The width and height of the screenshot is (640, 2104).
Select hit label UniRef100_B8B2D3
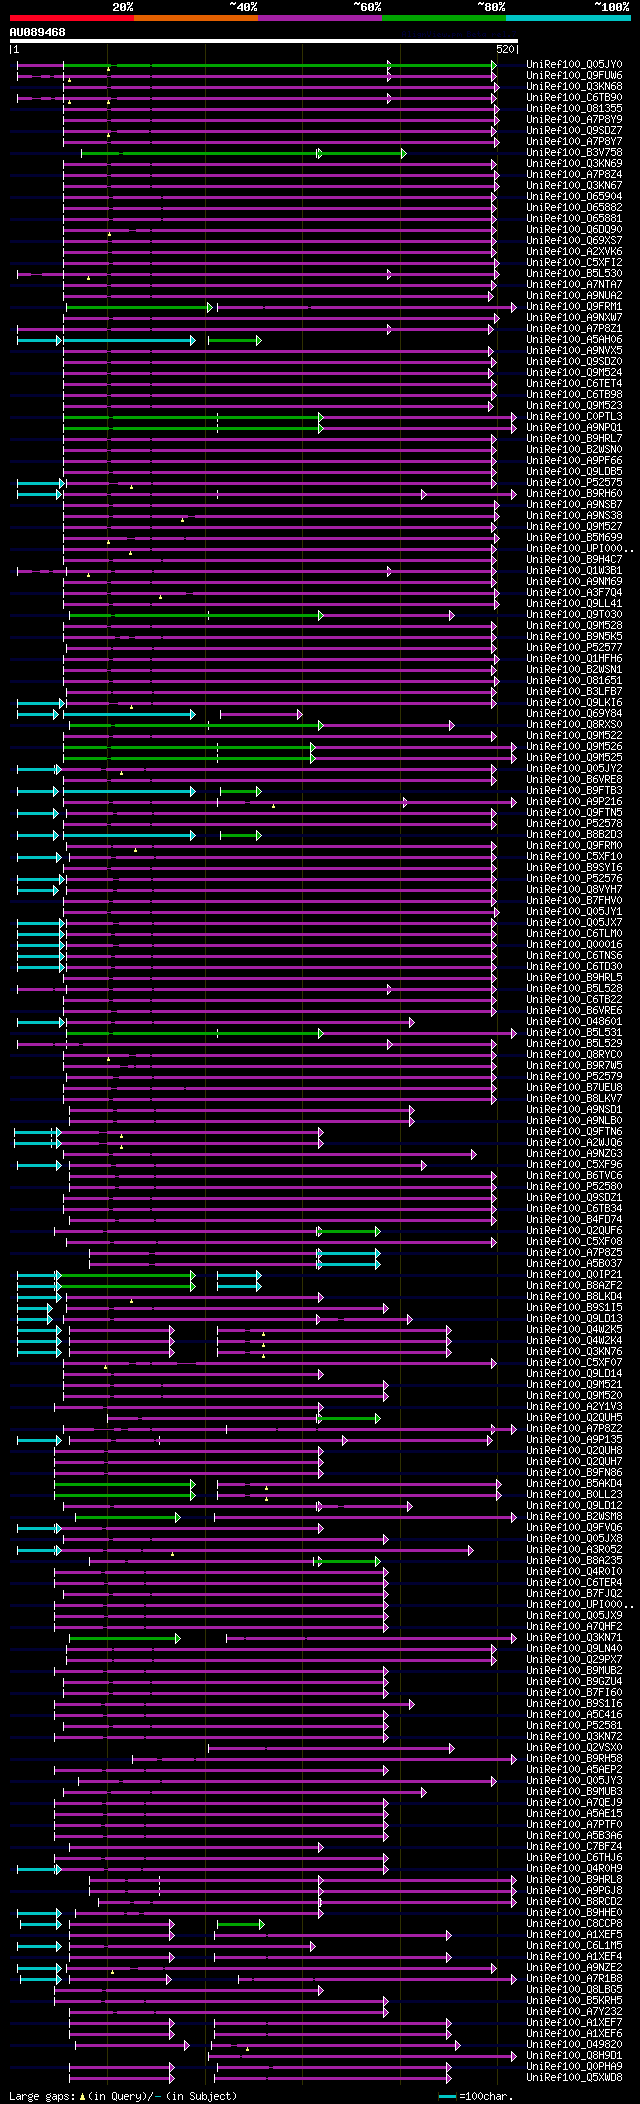coord(574,835)
